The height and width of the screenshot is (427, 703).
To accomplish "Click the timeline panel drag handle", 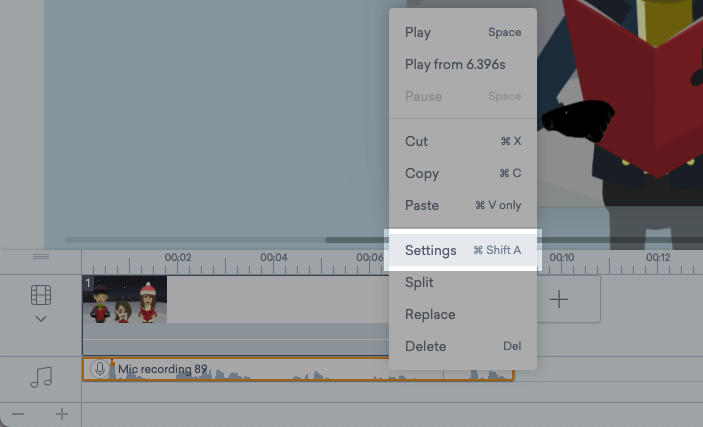I will (x=41, y=257).
